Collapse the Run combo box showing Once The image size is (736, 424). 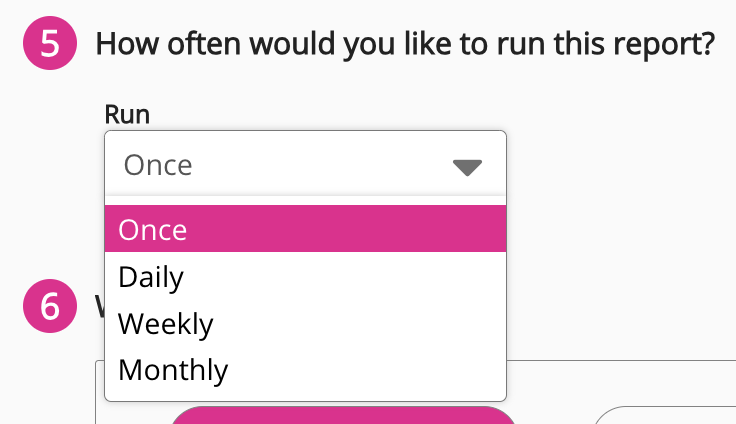[x=305, y=166]
